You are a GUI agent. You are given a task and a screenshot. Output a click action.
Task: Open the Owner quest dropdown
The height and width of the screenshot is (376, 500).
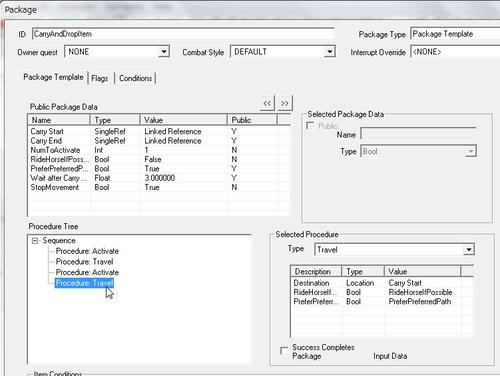[x=163, y=52]
